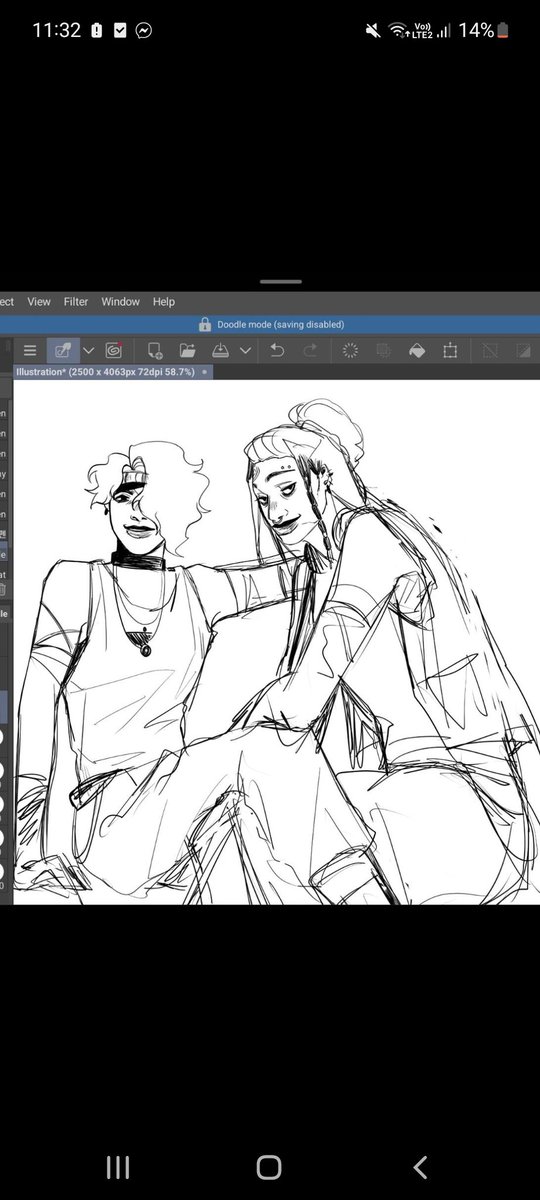Screen dimensions: 540x1200
Task: Click the greyed icon left of Fill bucket
Action: click(x=384, y=350)
